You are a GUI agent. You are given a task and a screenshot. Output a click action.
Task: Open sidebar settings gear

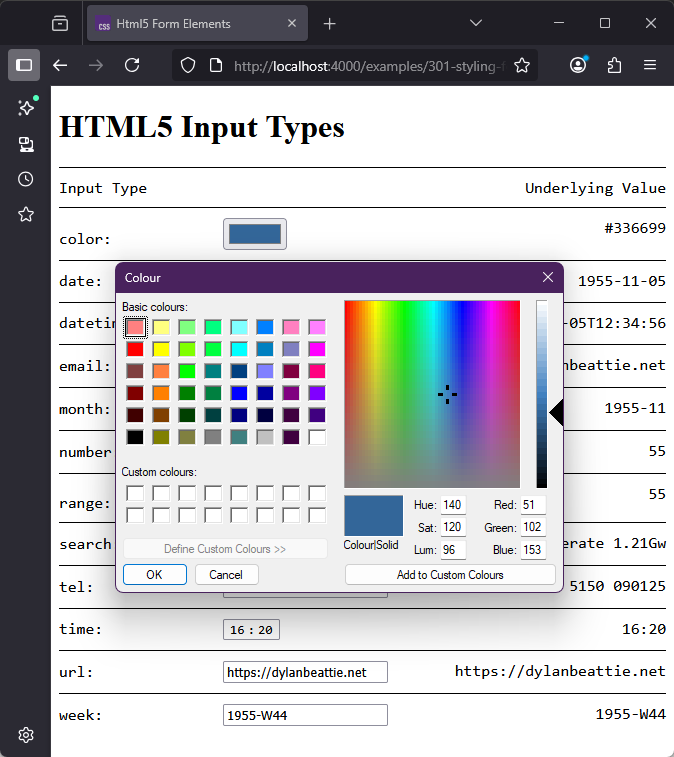26,735
